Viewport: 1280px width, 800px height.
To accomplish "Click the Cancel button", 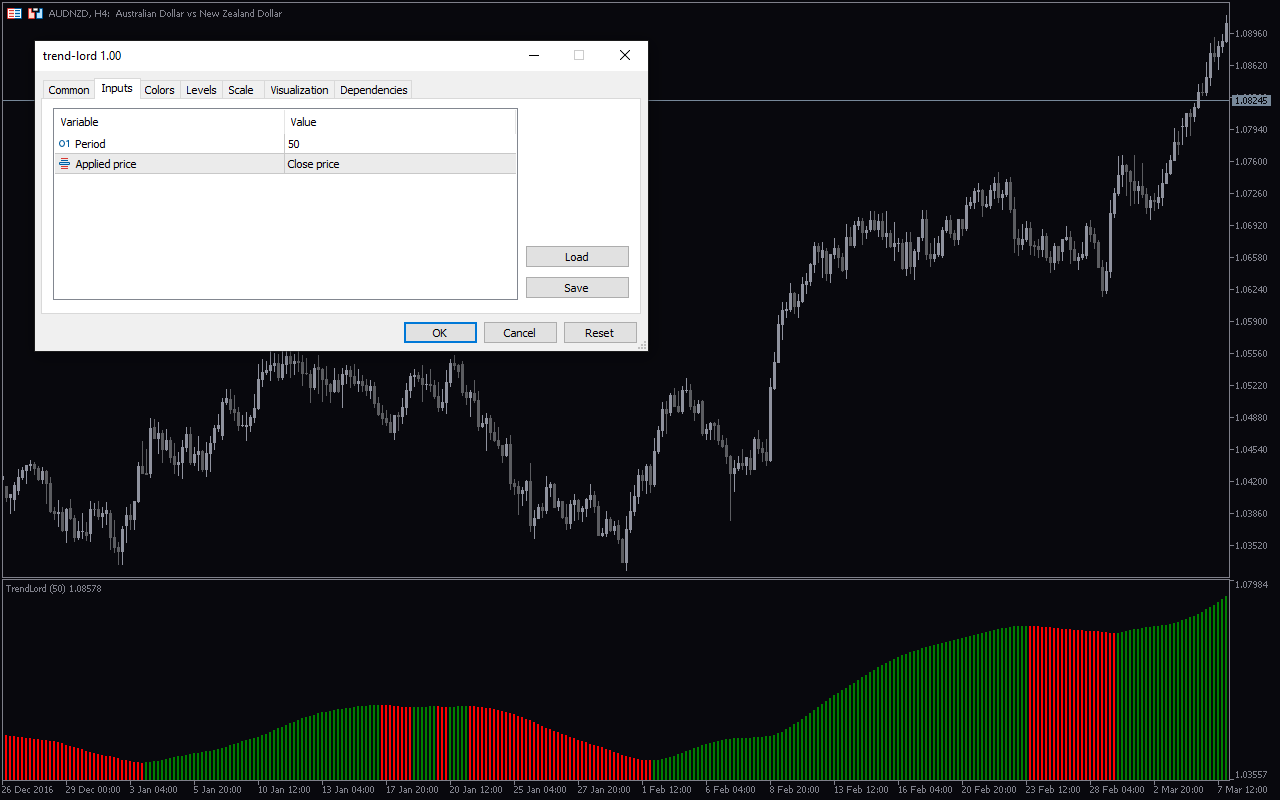I will coord(520,333).
